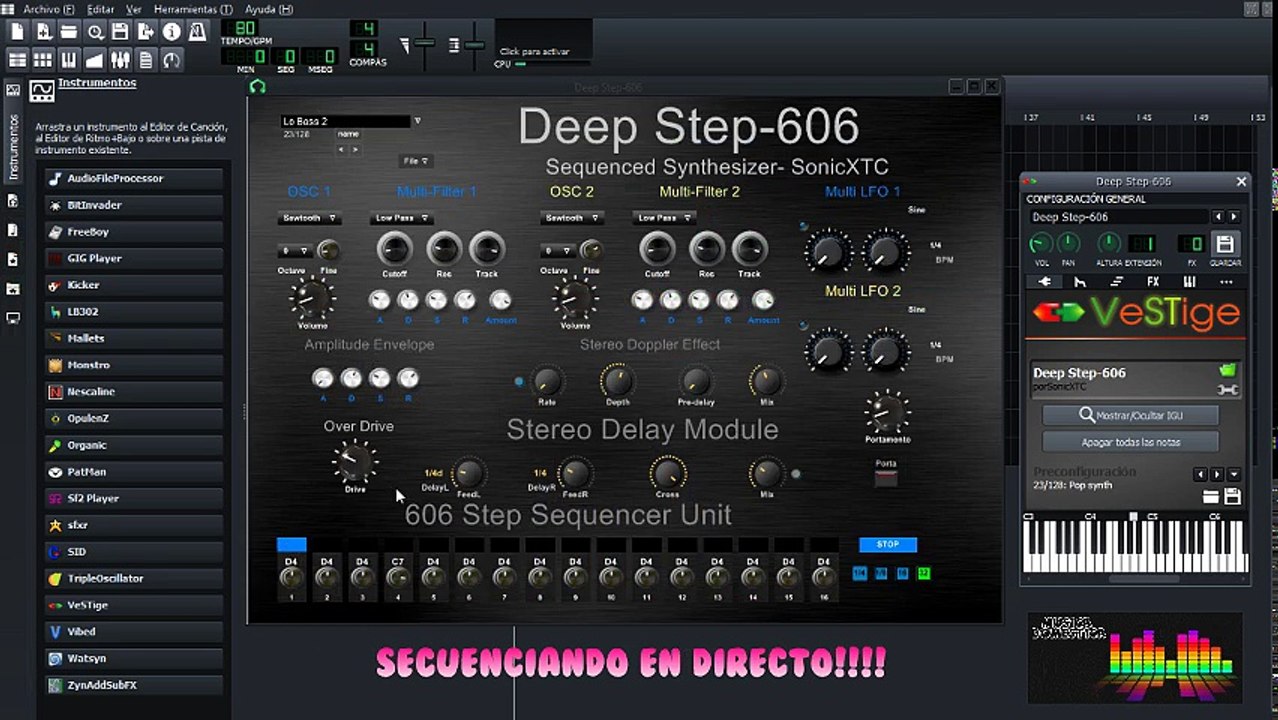Go to the next VeSTige preset arrow
Screen dimensions: 1278x720
(1217, 474)
